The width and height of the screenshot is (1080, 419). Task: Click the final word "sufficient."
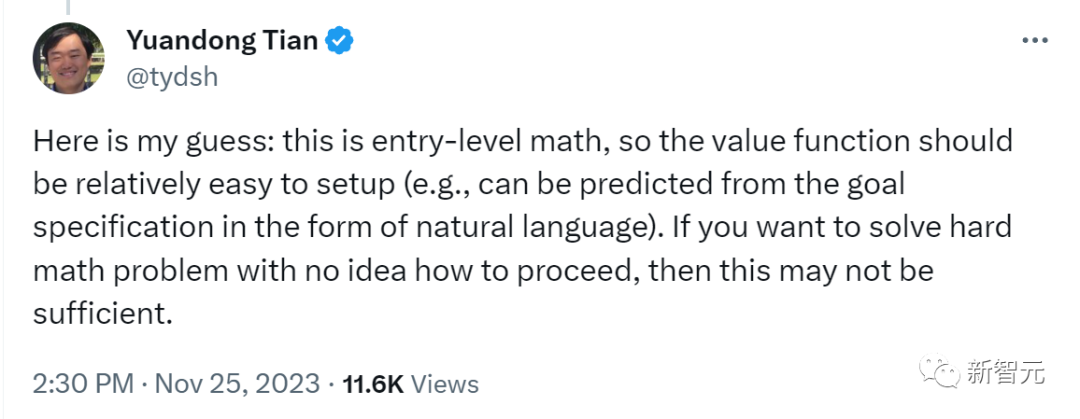coord(101,314)
